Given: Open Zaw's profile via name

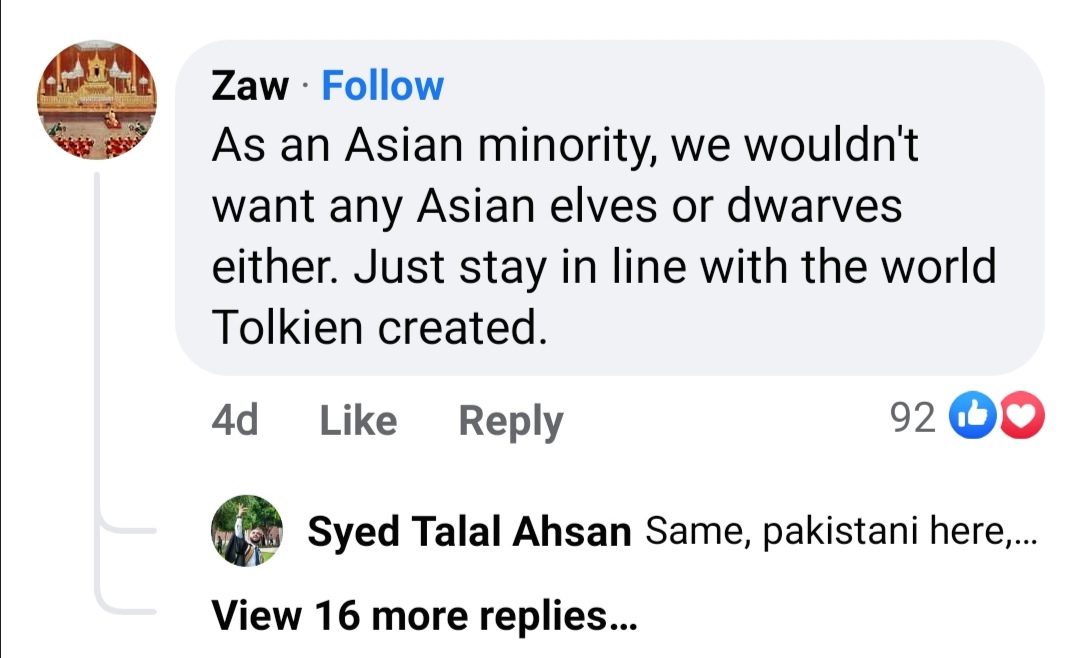Looking at the screenshot, I should tap(249, 86).
